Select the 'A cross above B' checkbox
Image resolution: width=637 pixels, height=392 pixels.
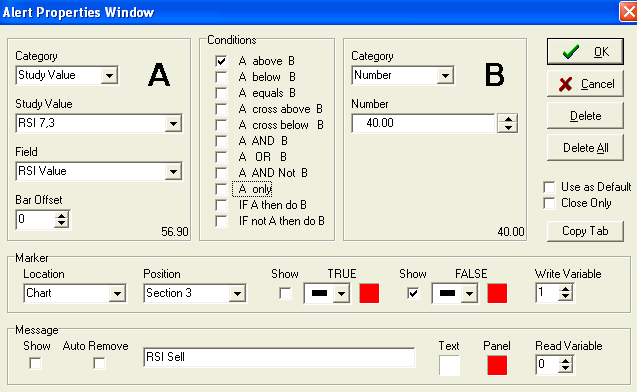click(x=221, y=109)
